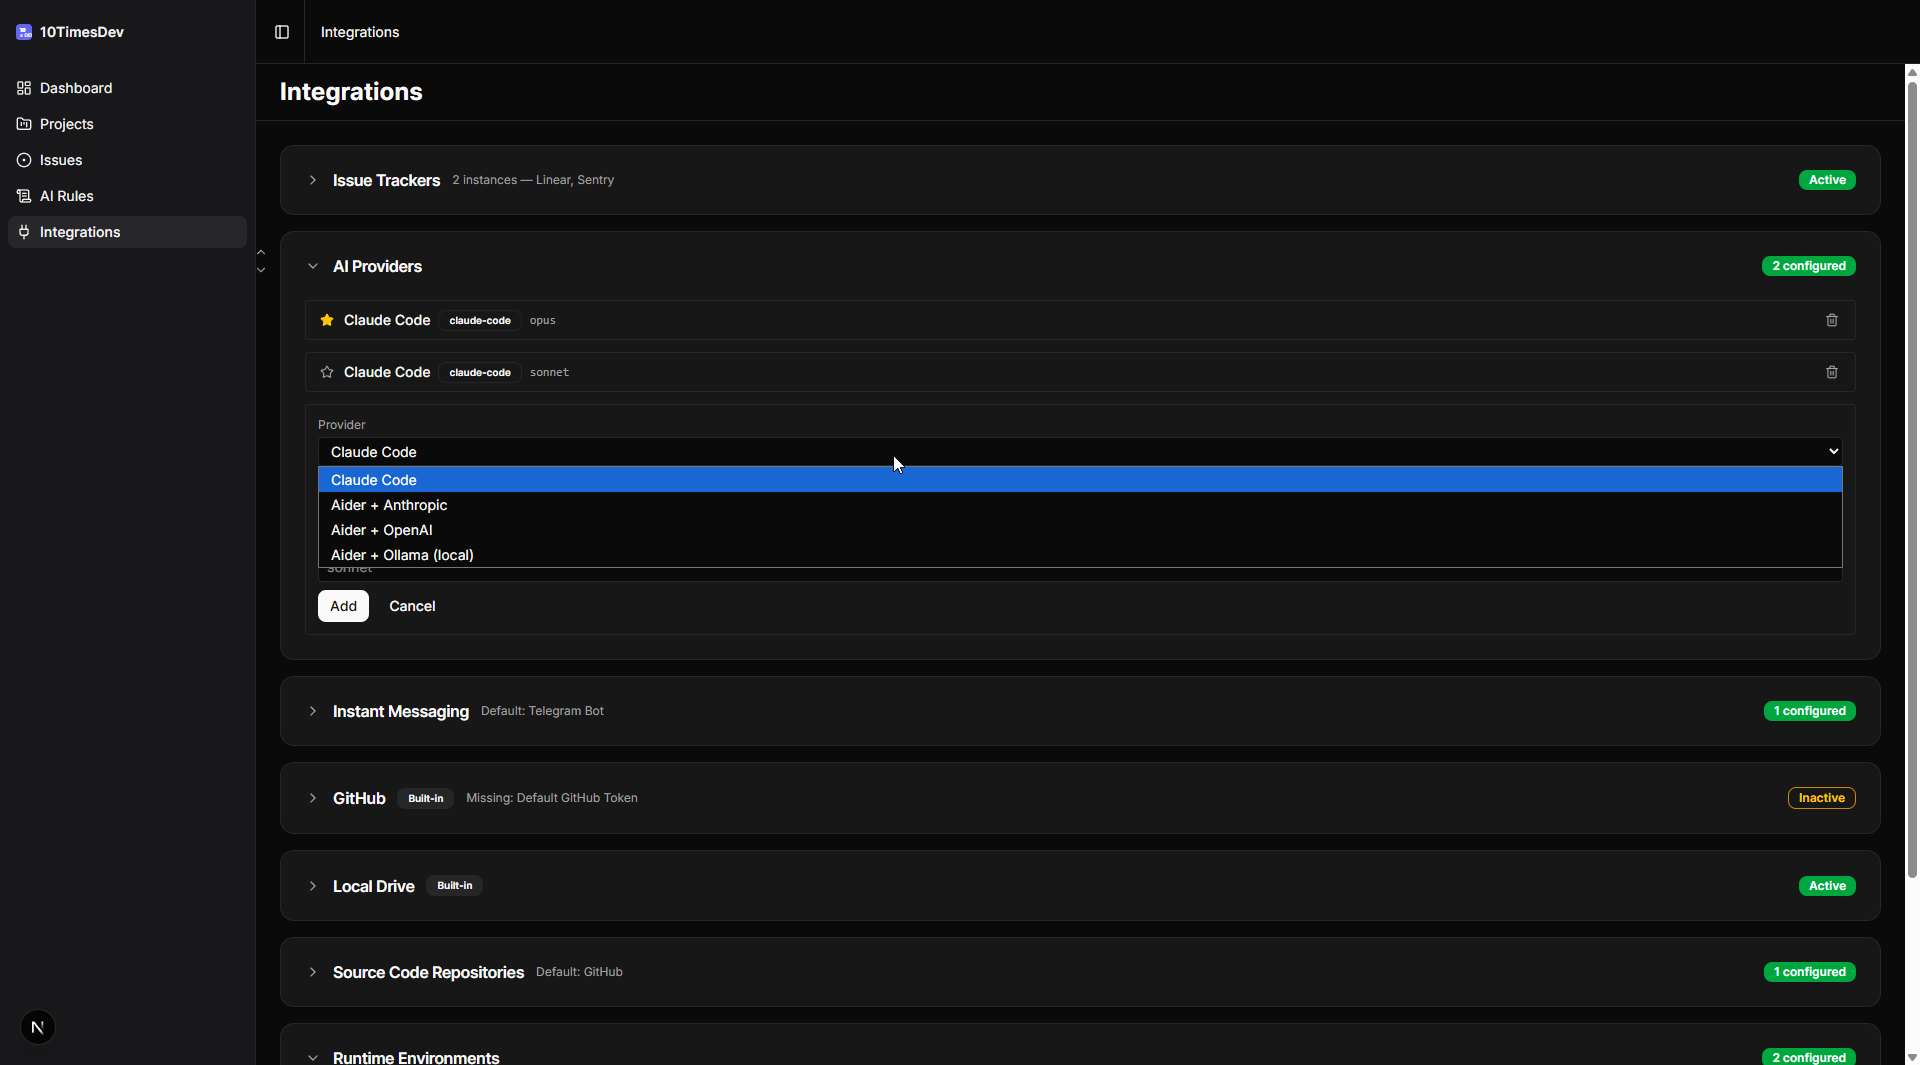This screenshot has height=1065, width=1920.
Task: Open the Next.js dev tools badge
Action: click(38, 1027)
